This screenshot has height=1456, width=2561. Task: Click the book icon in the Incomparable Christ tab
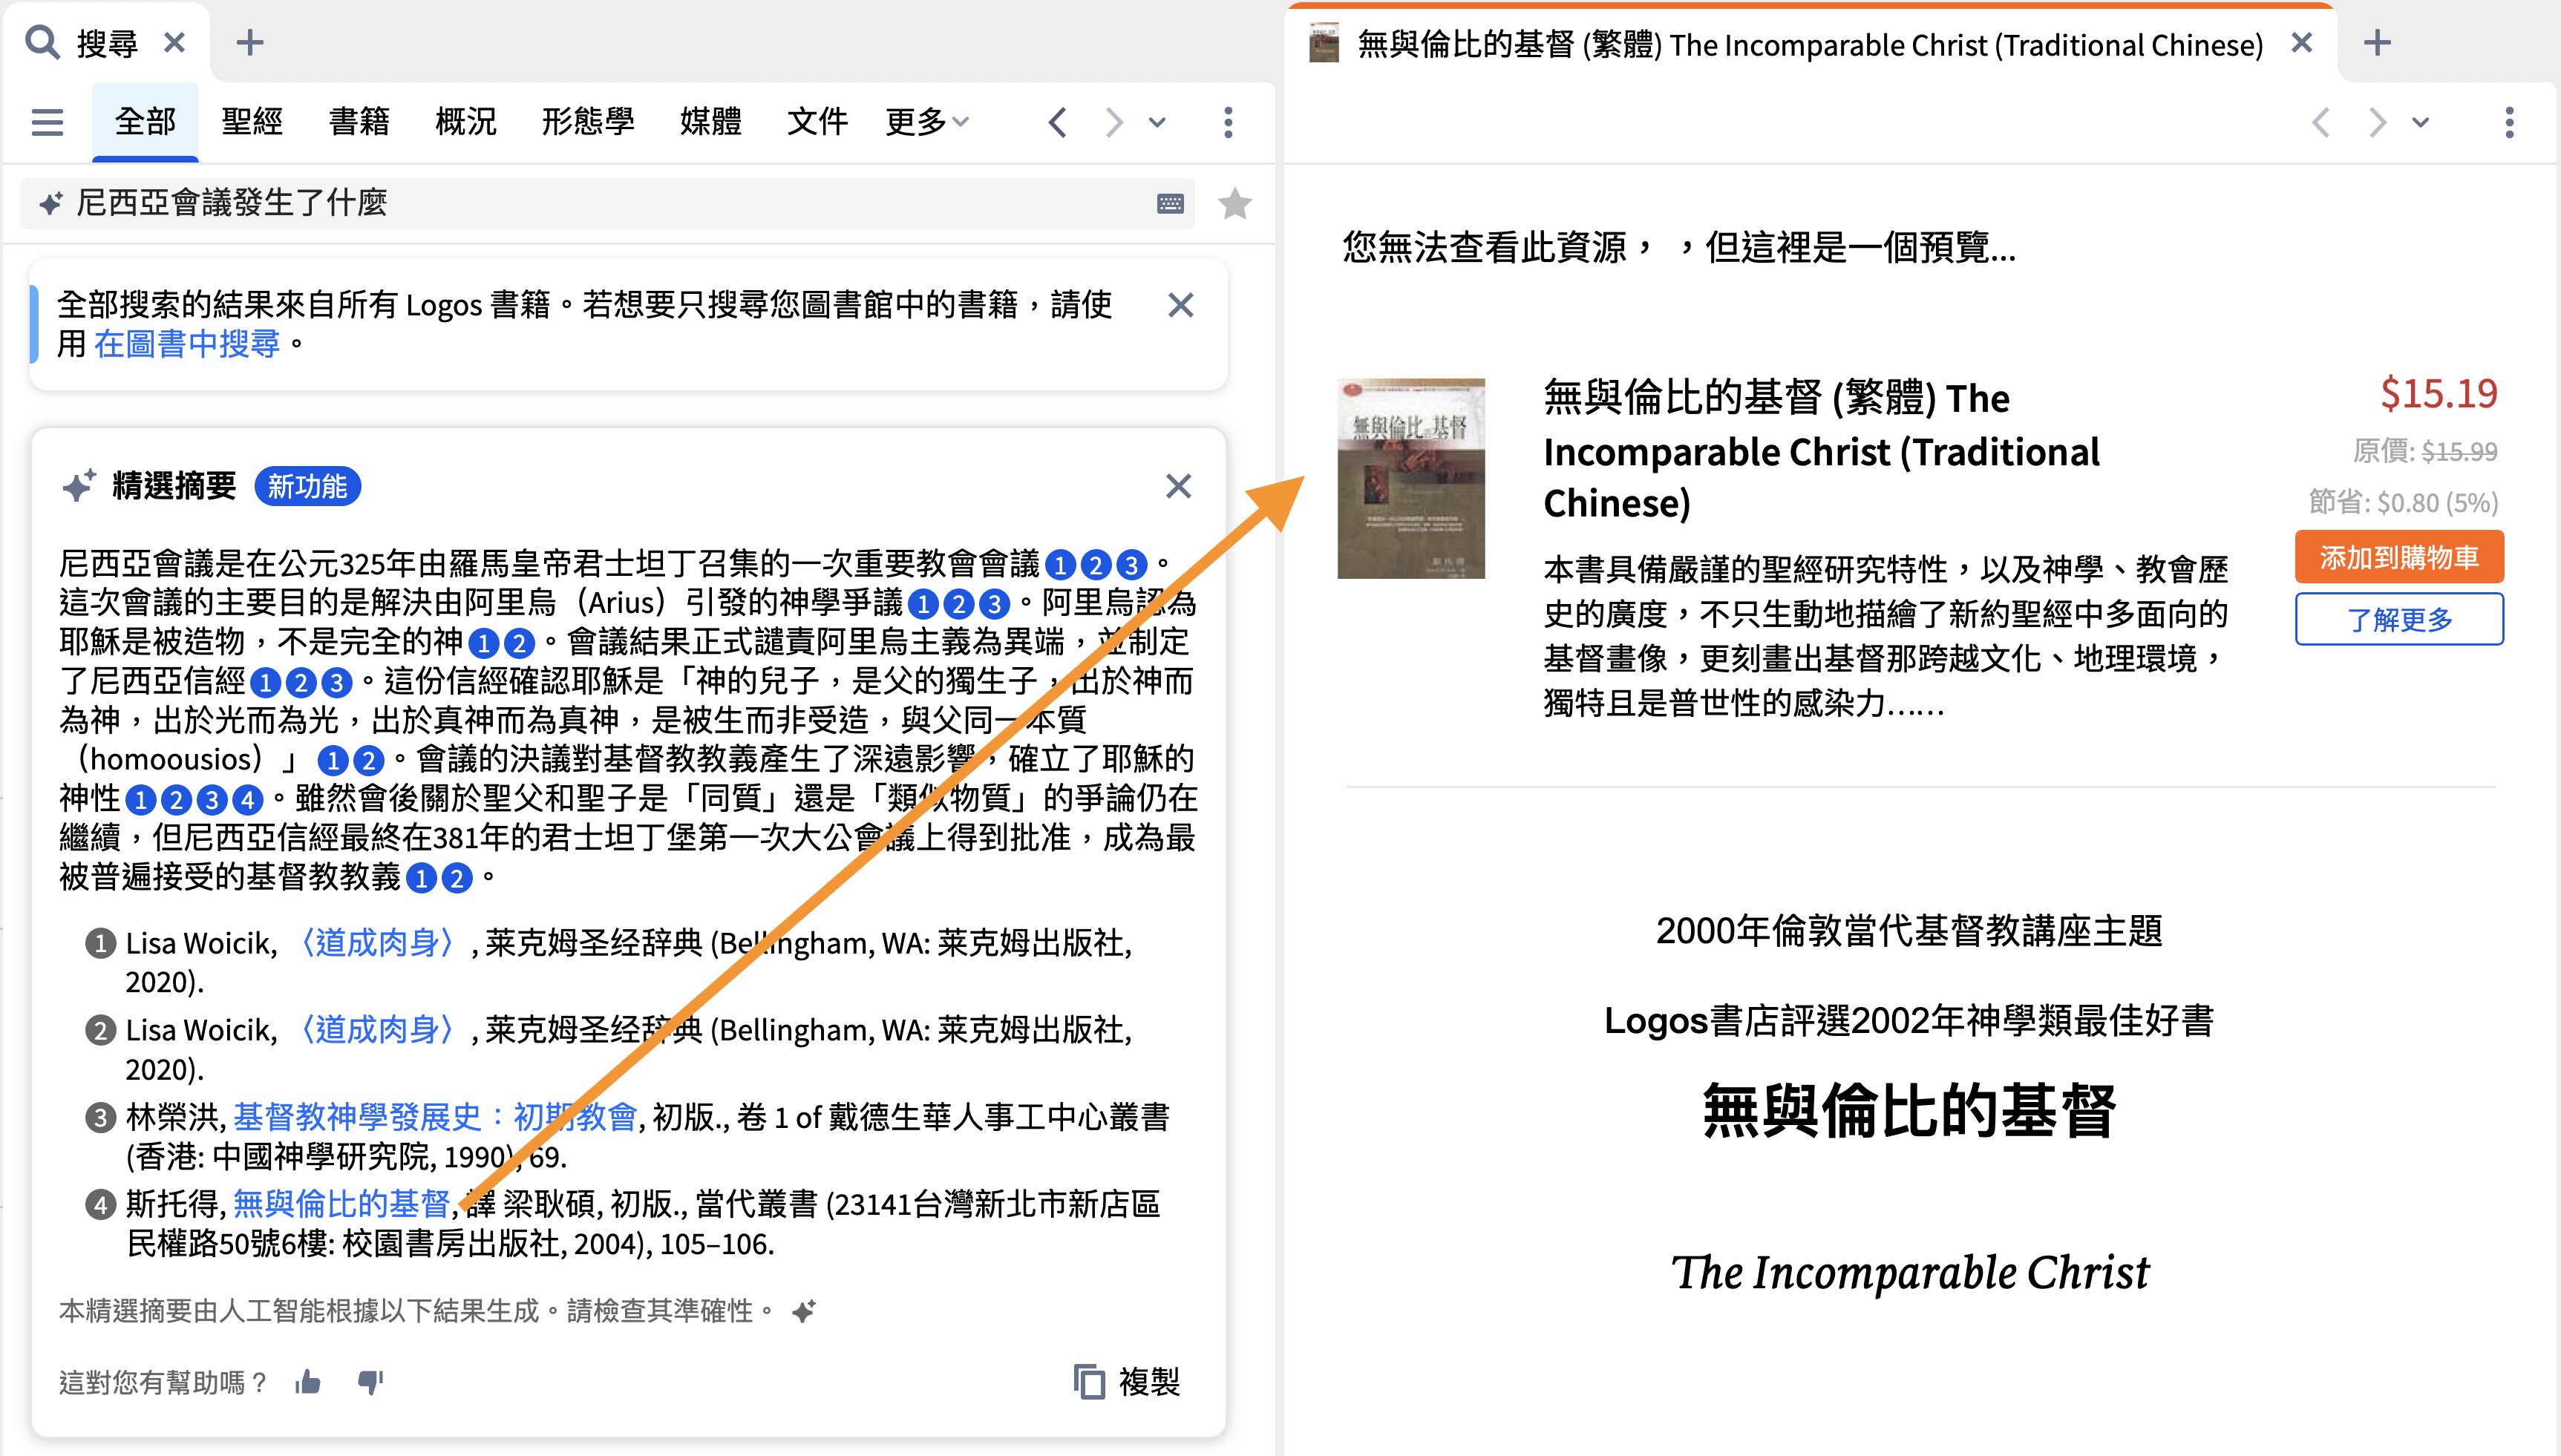(1324, 44)
